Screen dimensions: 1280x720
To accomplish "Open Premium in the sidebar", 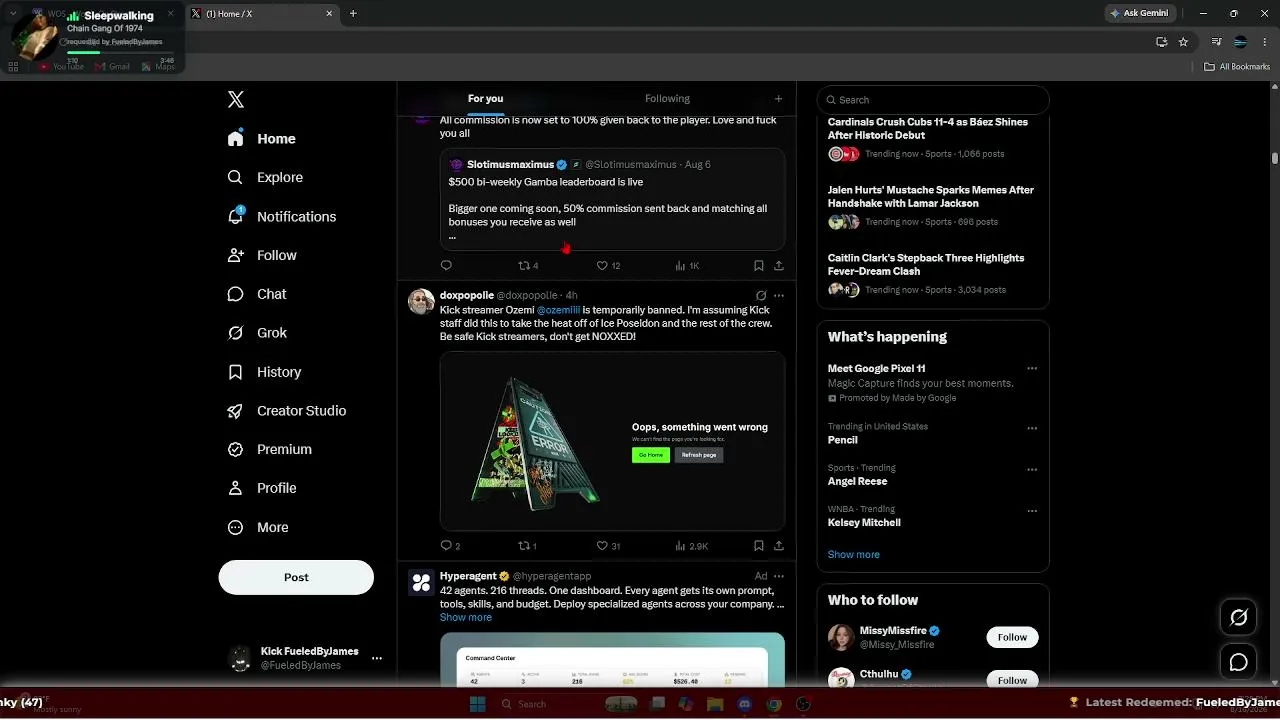I will click(269, 449).
